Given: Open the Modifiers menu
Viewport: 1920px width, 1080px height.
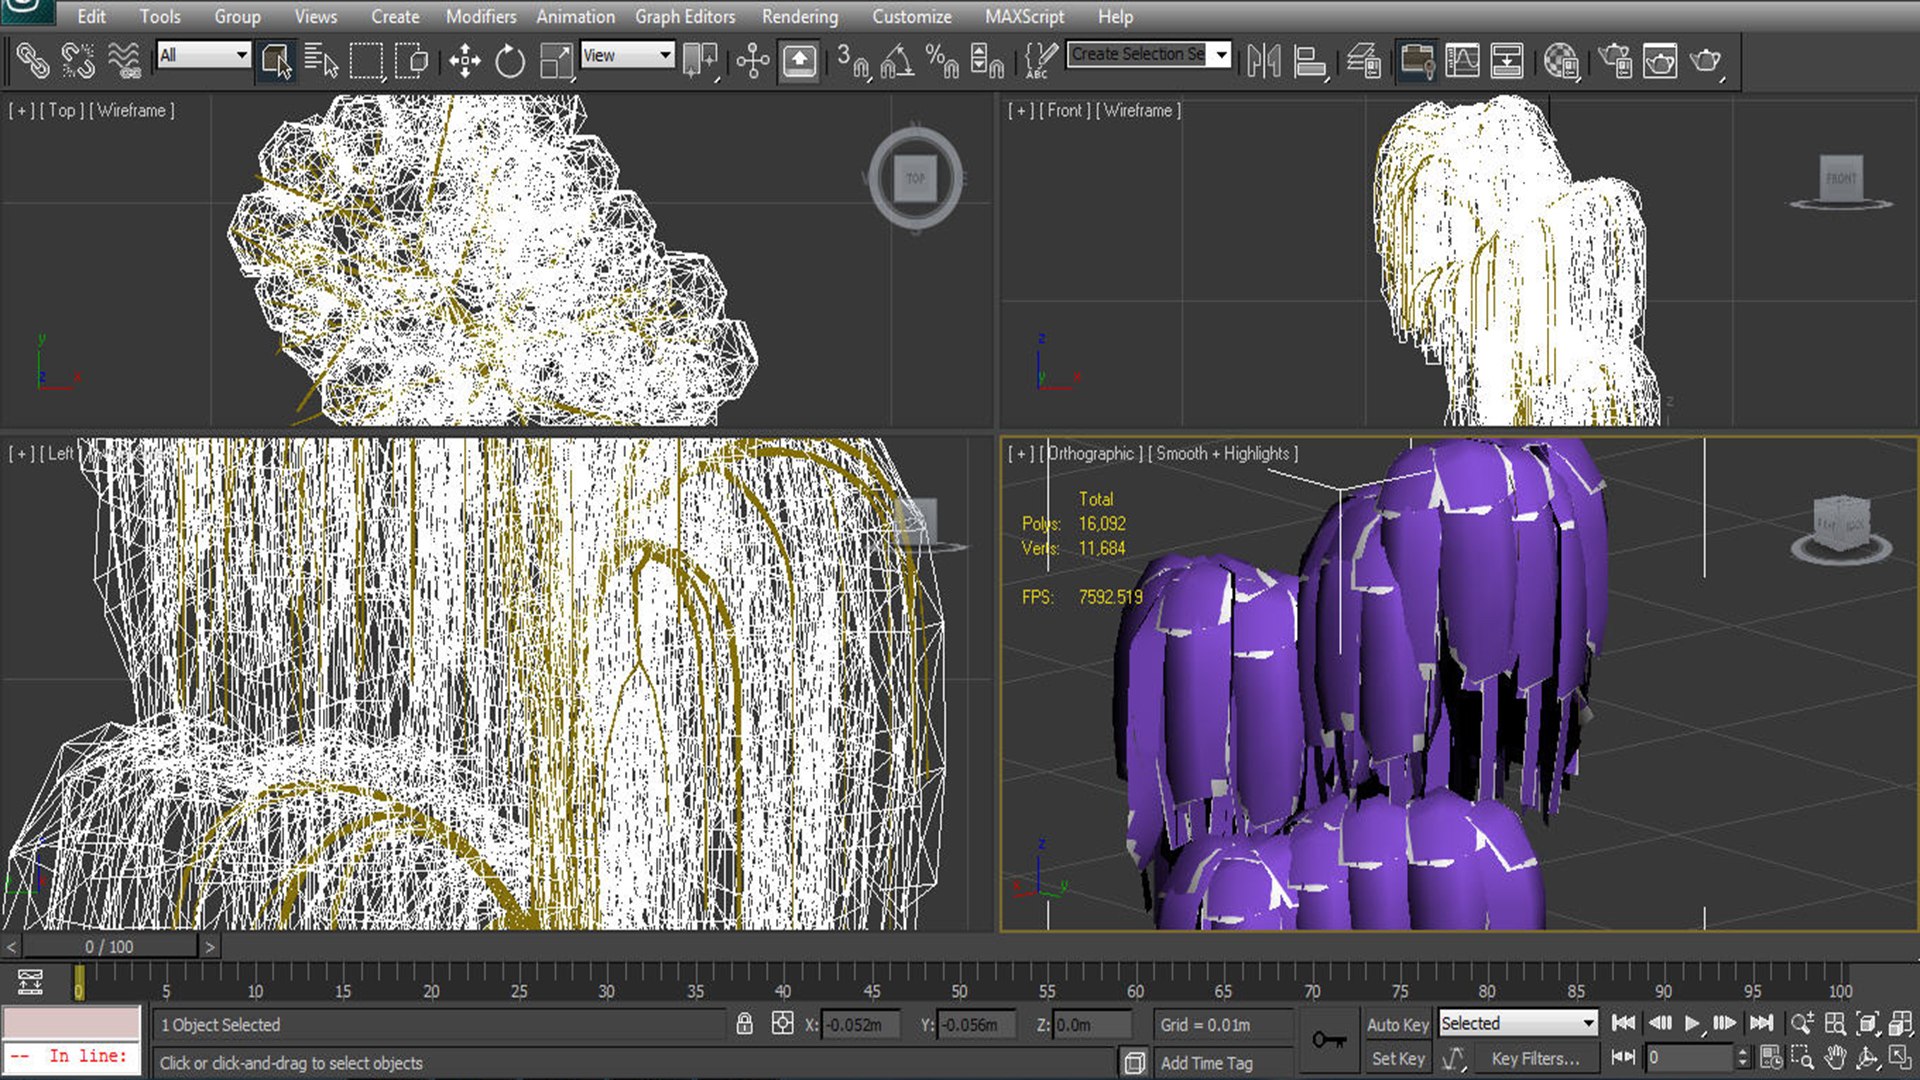Looking at the screenshot, I should click(481, 16).
